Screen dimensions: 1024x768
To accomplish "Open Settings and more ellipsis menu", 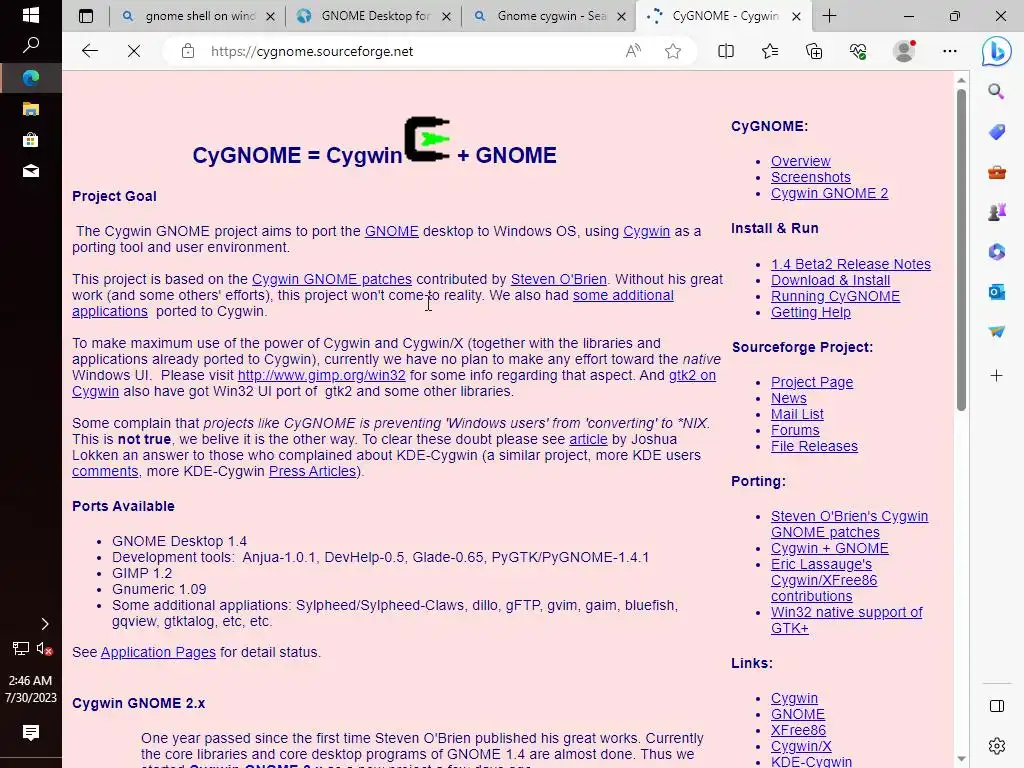I will pos(950,51).
